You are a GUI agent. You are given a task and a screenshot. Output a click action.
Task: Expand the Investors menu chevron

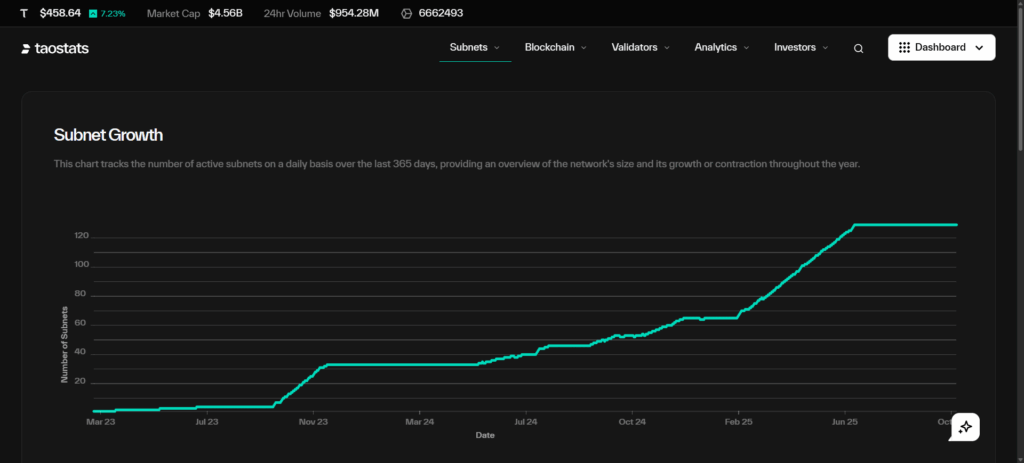click(x=825, y=48)
